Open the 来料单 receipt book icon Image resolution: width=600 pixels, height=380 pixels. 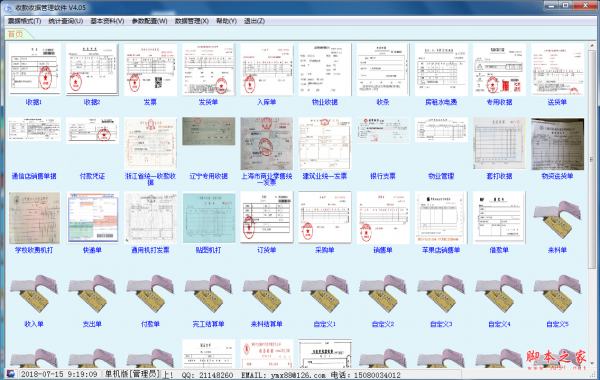point(558,219)
